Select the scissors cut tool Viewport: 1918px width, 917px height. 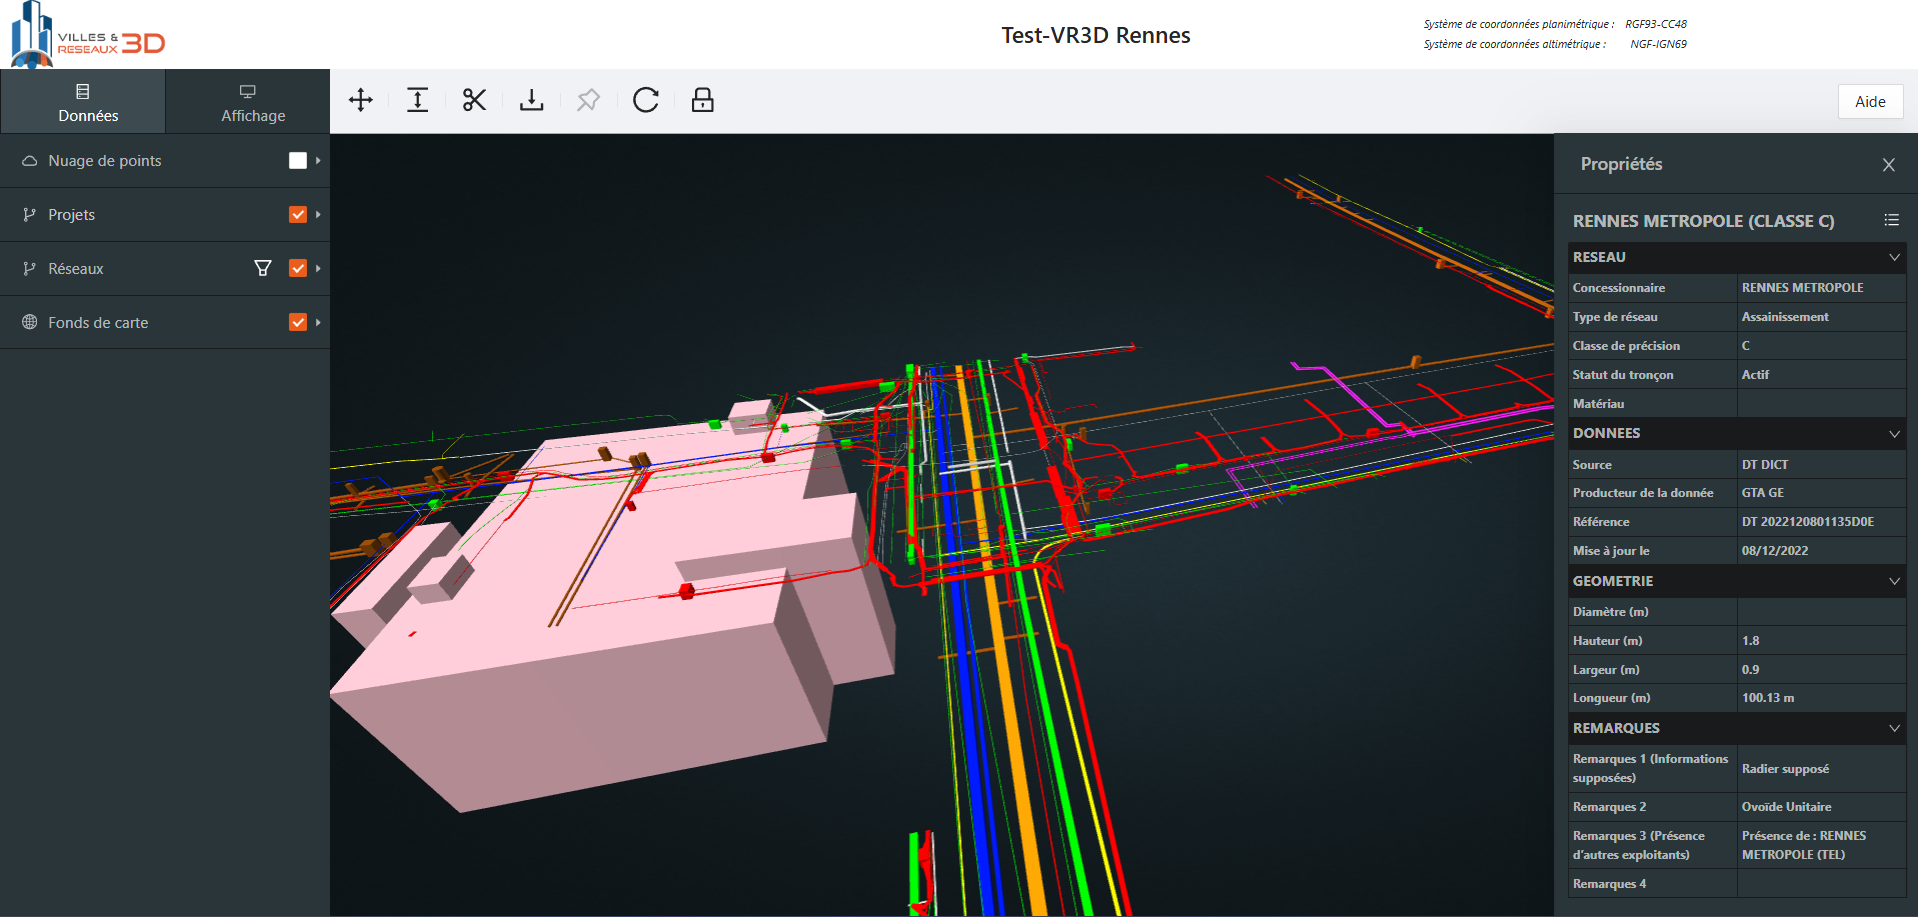click(474, 100)
